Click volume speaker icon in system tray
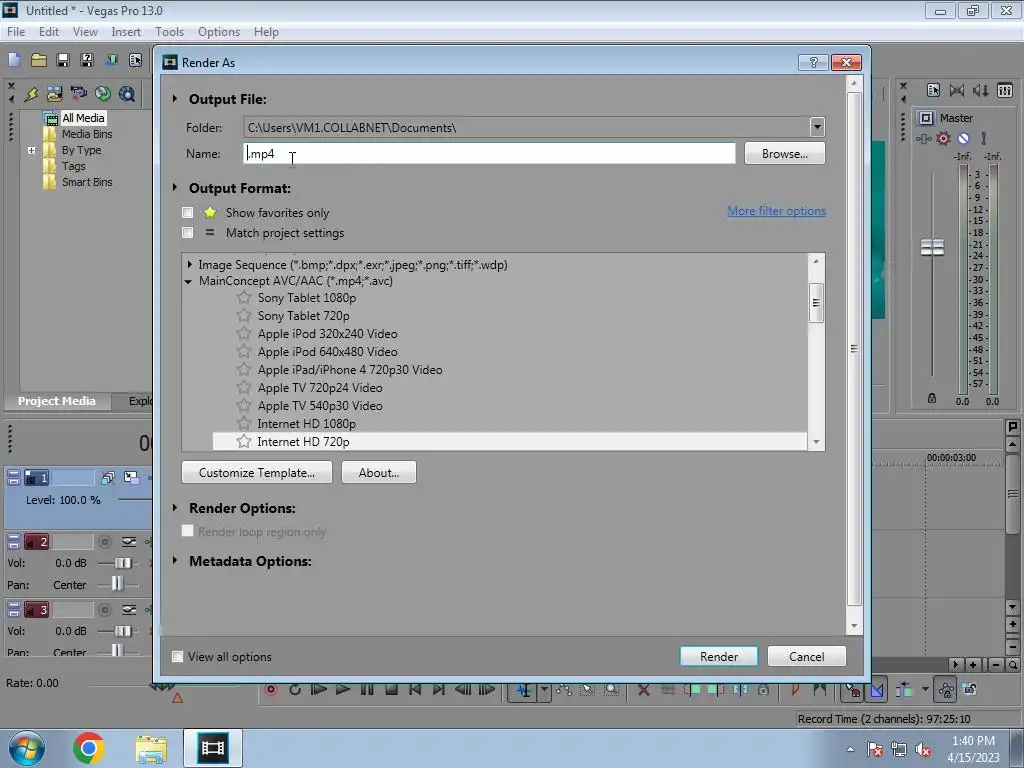The image size is (1024, 768). 923,749
